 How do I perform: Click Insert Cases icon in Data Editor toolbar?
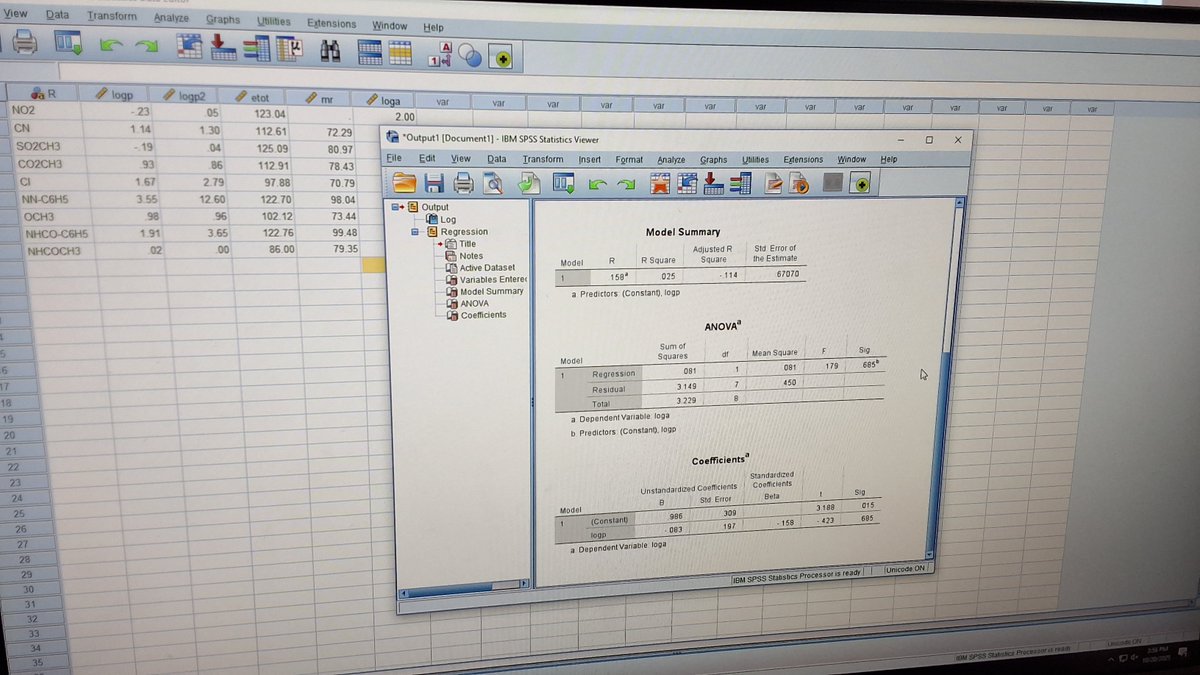(x=370, y=52)
